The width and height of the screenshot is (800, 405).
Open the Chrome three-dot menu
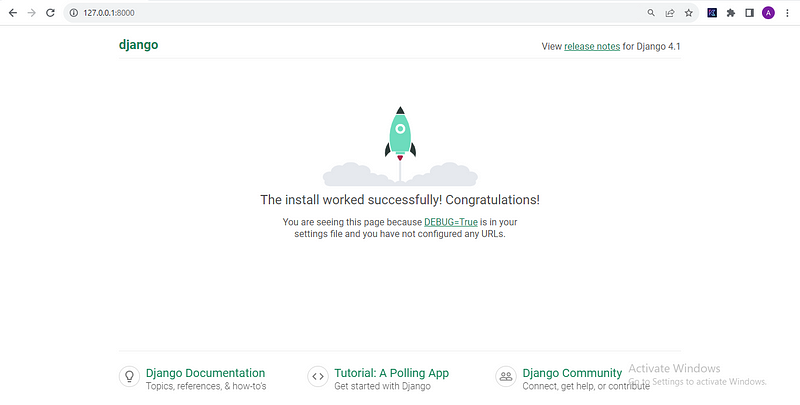[x=787, y=13]
